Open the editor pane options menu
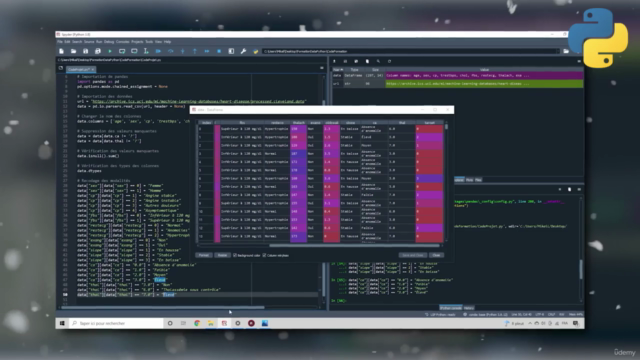640x360 pixels. tap(322, 68)
